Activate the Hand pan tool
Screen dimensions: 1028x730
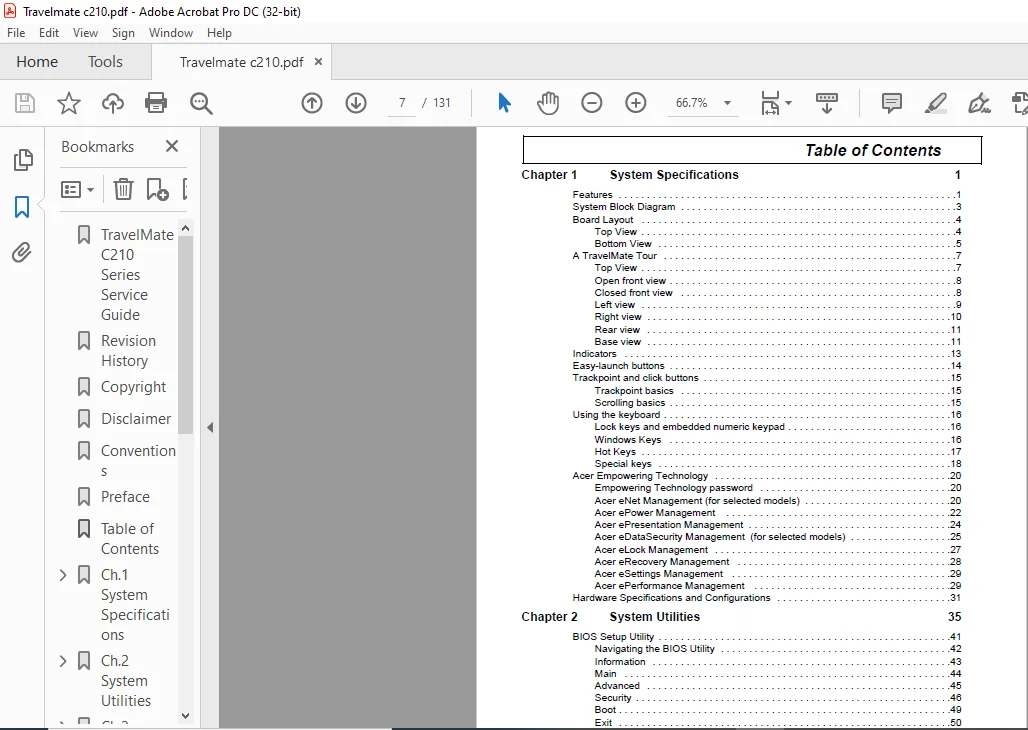pos(548,103)
